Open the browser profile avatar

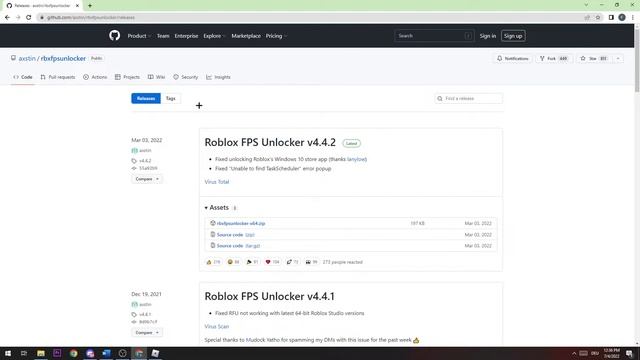pos(622,18)
